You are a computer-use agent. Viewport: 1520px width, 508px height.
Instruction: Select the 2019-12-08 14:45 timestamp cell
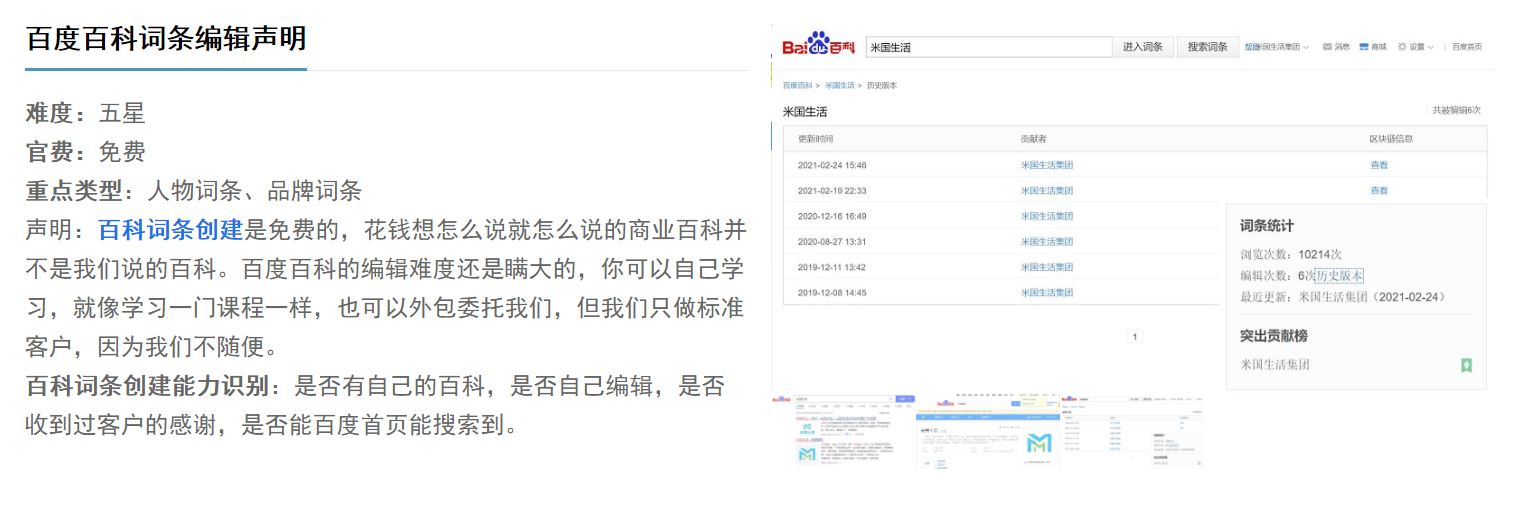point(832,292)
